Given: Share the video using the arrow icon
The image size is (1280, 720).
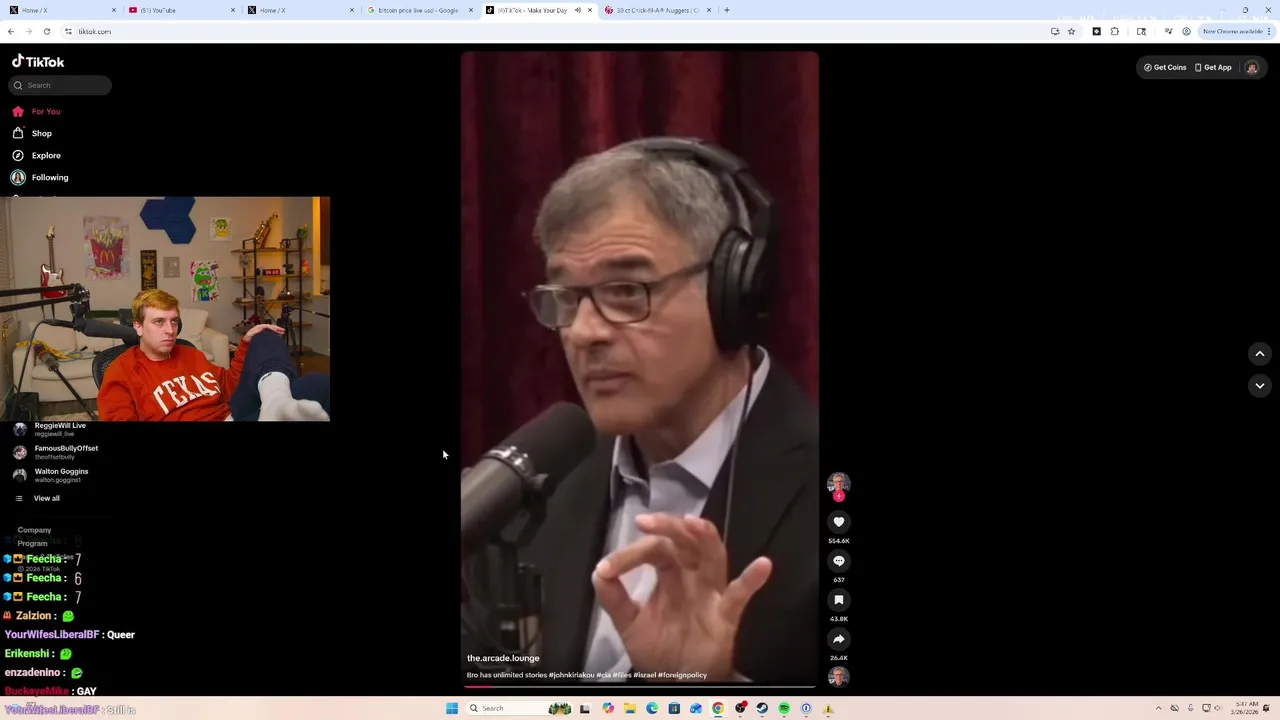Looking at the screenshot, I should pyautogui.click(x=839, y=639).
